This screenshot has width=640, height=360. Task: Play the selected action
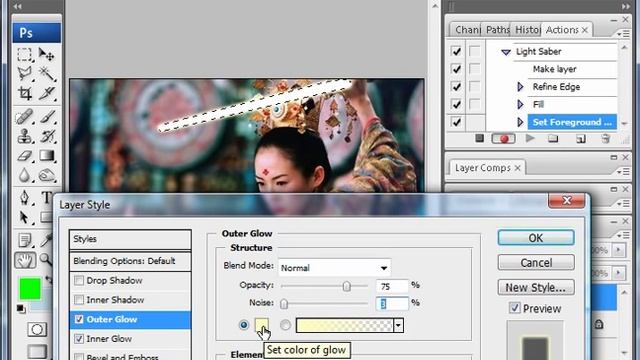530,139
